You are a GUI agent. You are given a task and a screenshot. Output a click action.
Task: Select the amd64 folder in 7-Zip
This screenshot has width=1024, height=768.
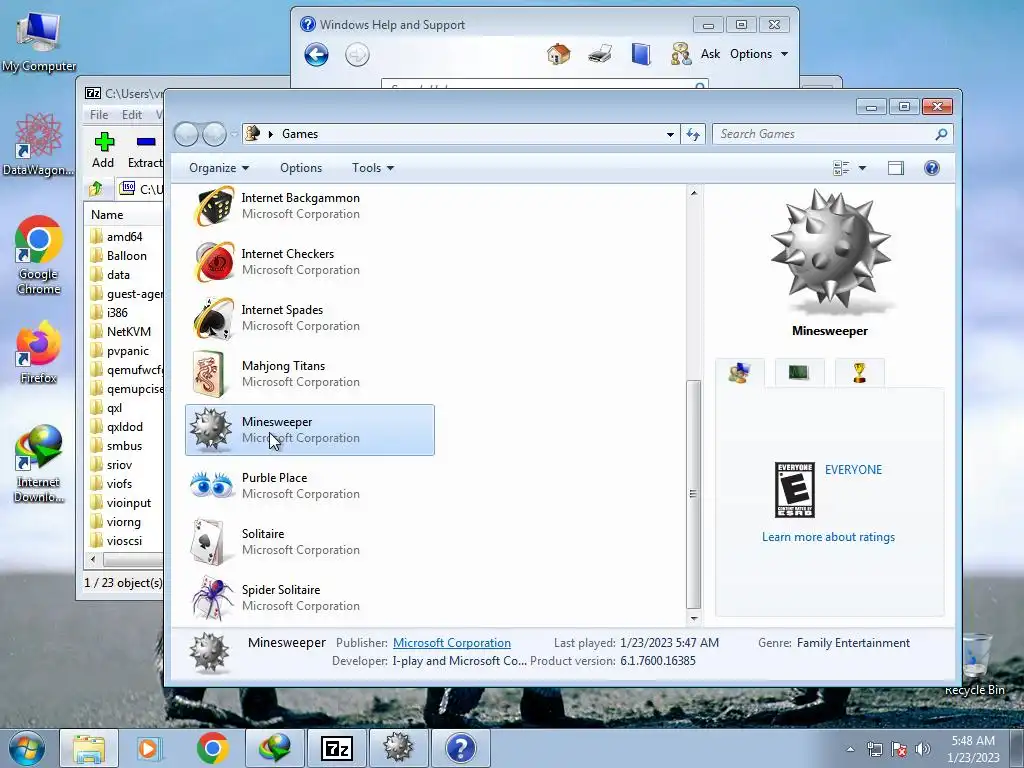(124, 237)
